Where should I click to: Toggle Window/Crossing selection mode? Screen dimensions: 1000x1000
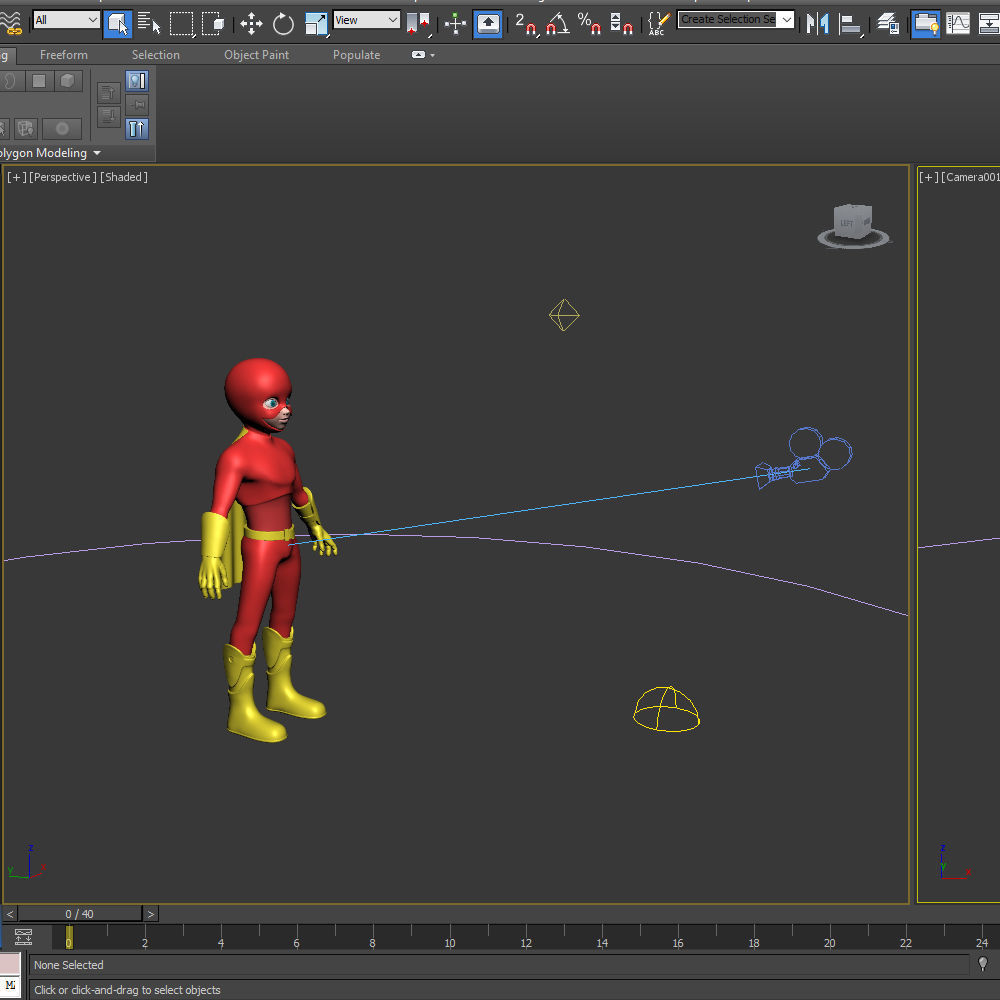(x=213, y=24)
